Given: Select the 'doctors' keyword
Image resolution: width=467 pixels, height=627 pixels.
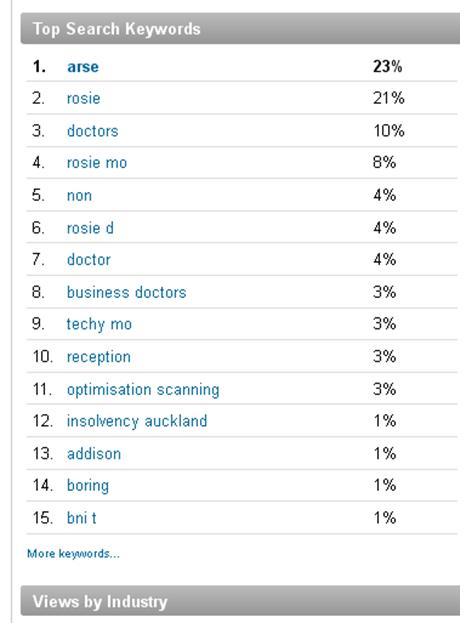Looking at the screenshot, I should pos(93,131).
